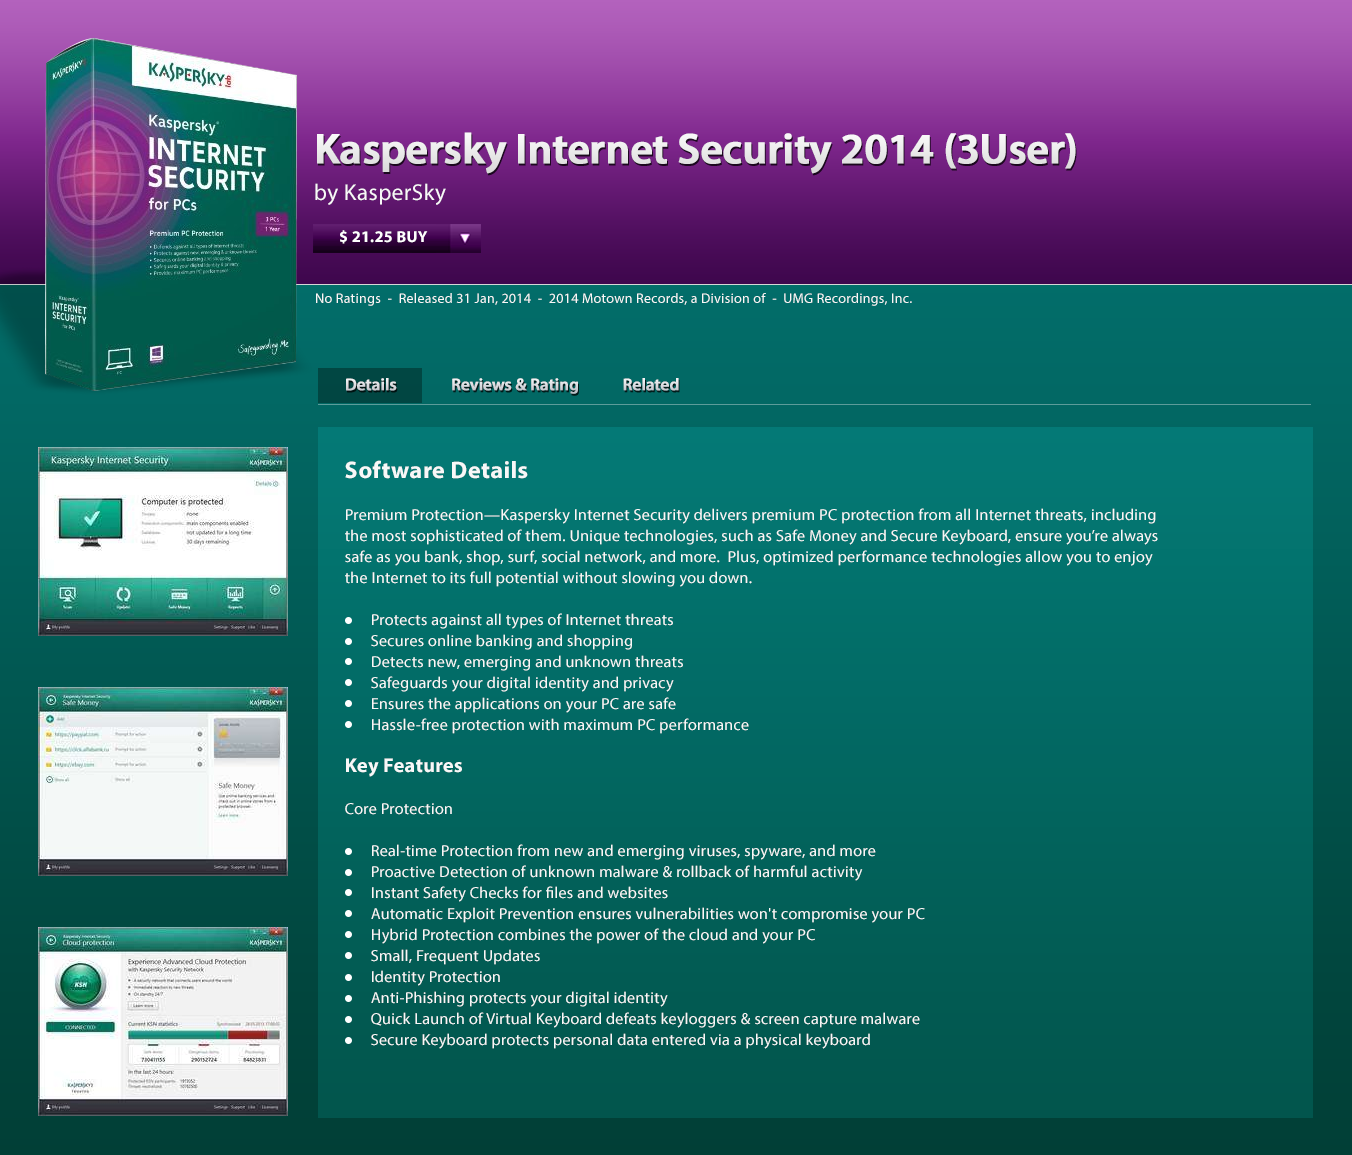The image size is (1352, 1155).
Task: Click the $ 21.25 BUY button
Action: pyautogui.click(x=382, y=237)
